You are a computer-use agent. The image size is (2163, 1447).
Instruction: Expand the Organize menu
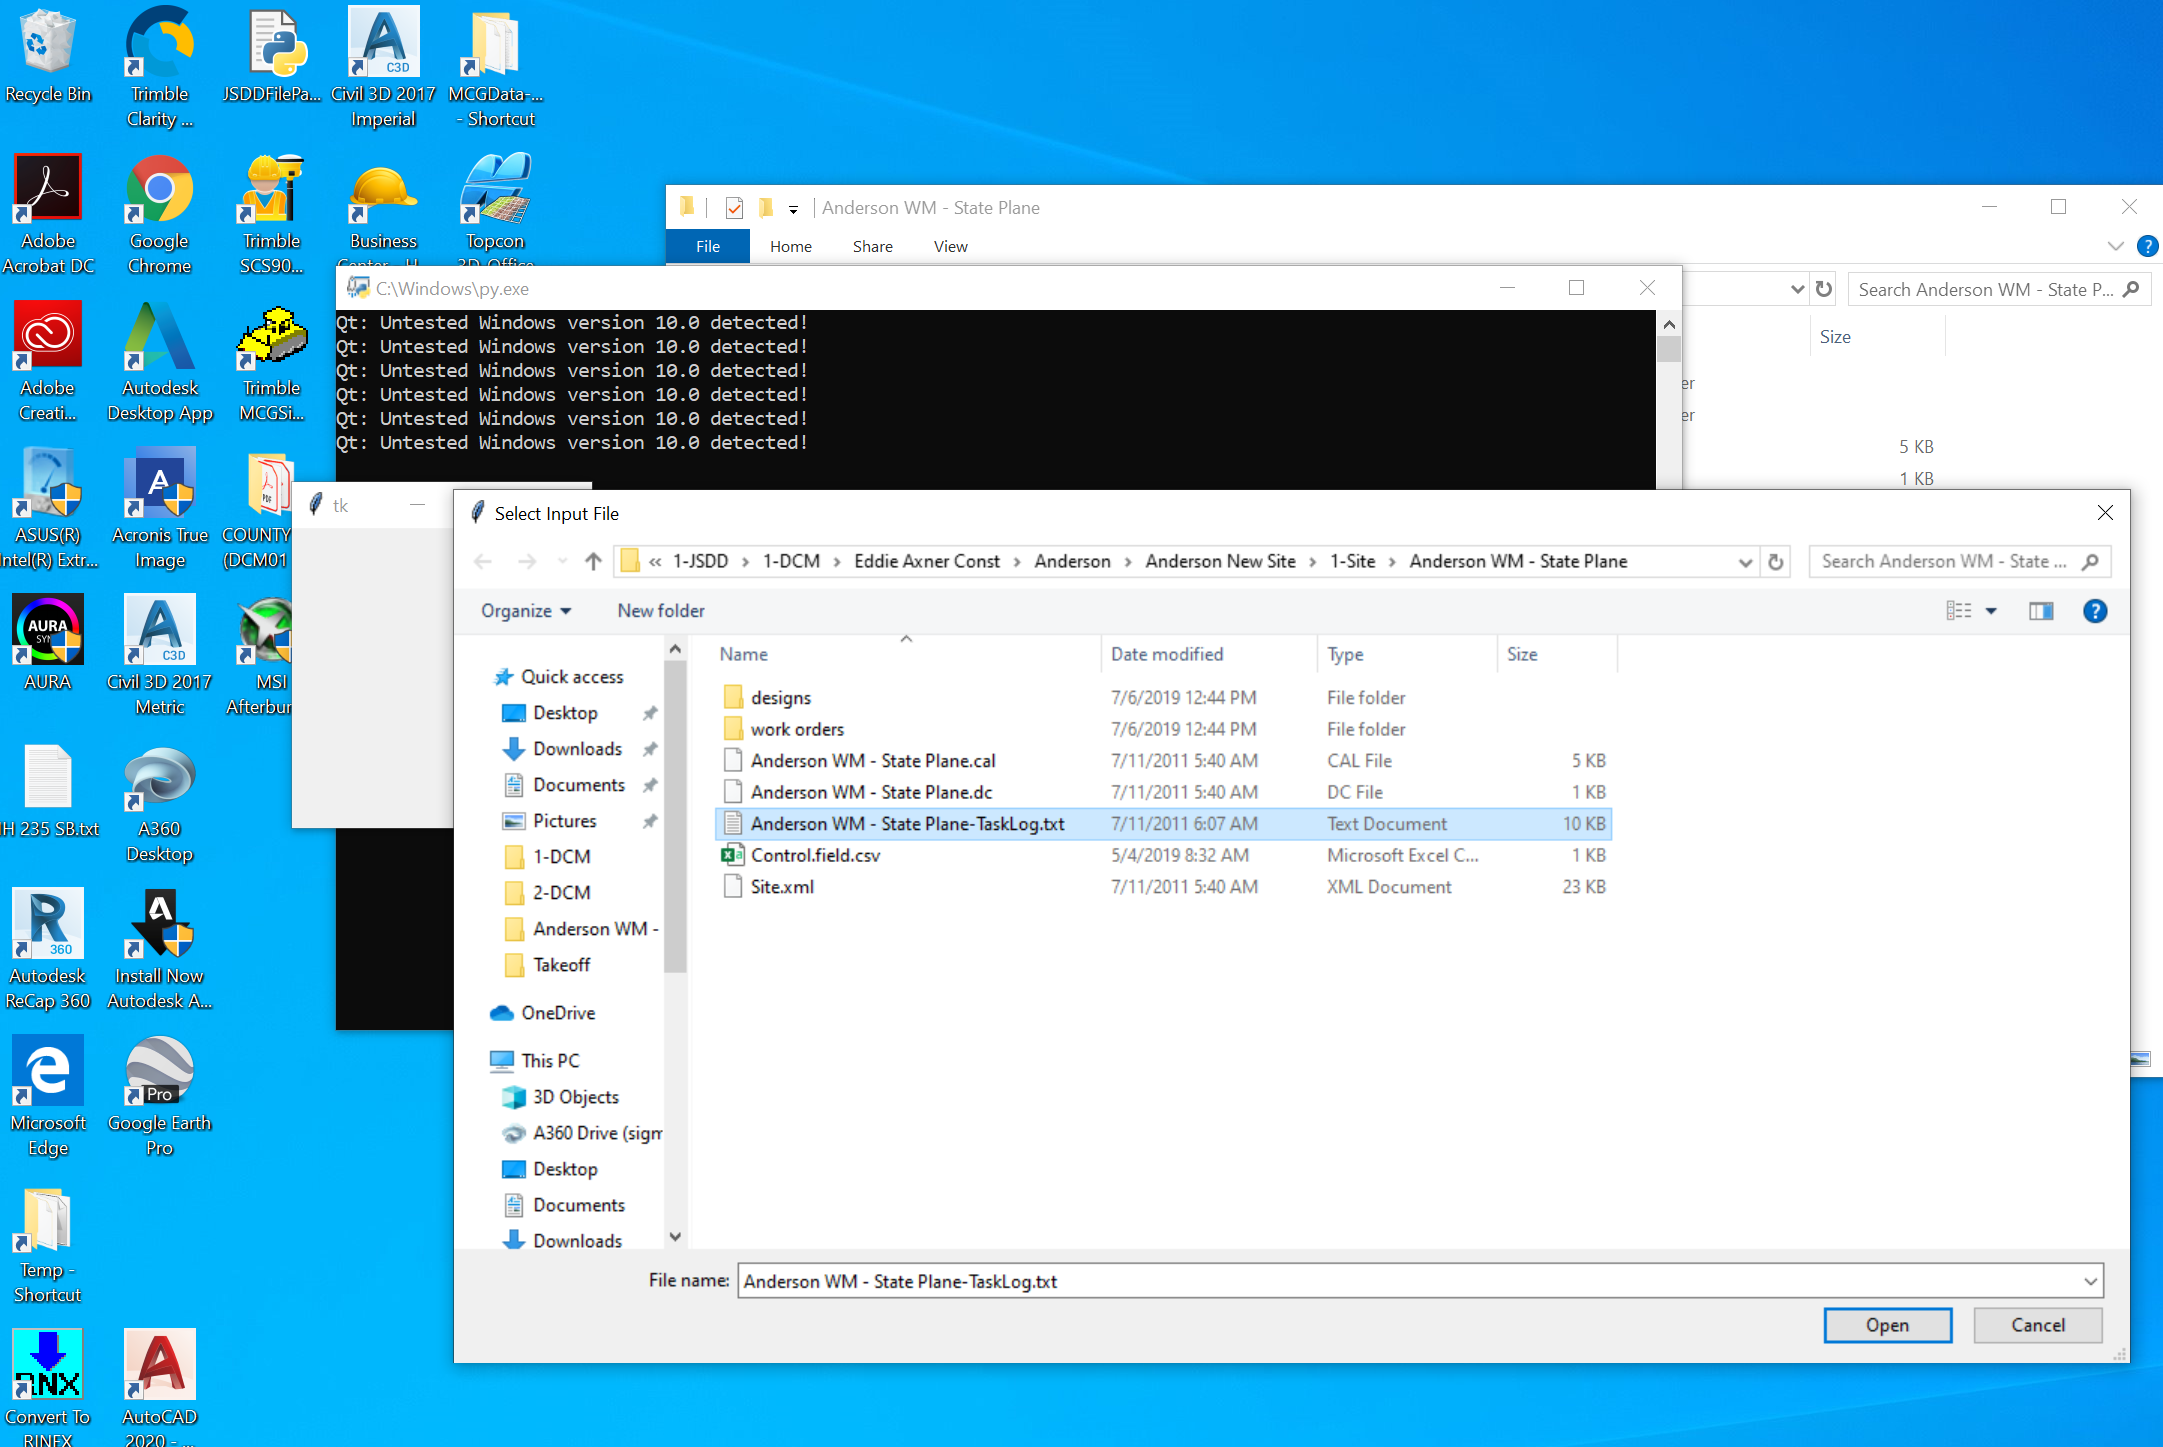click(x=525, y=611)
